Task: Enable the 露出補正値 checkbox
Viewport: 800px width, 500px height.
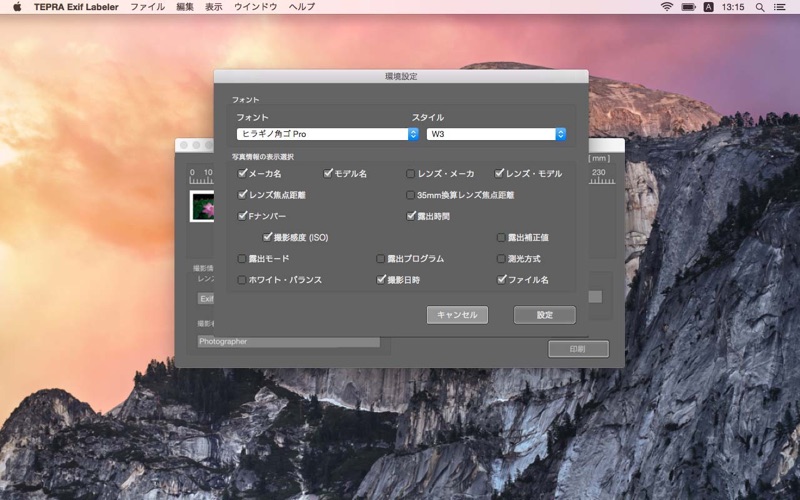Action: [501, 237]
